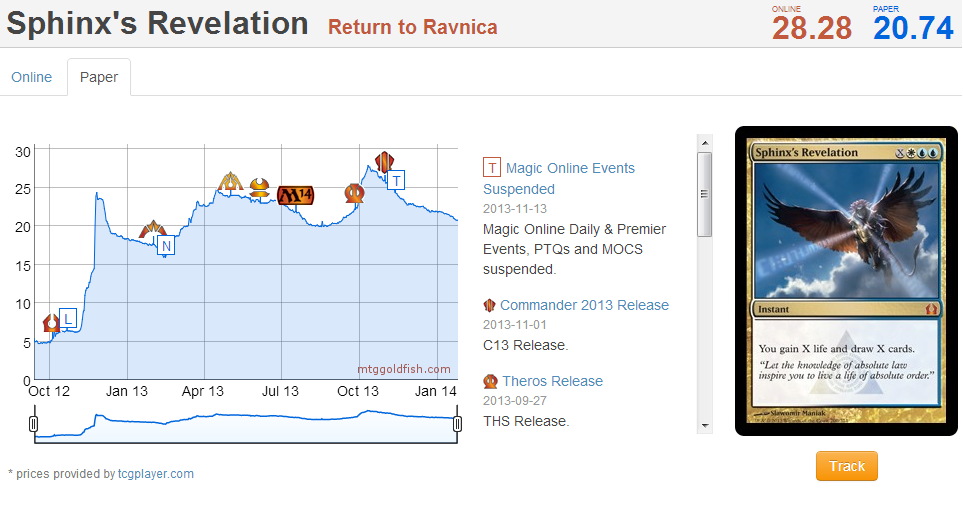Select the Paper price tab

[x=99, y=77]
